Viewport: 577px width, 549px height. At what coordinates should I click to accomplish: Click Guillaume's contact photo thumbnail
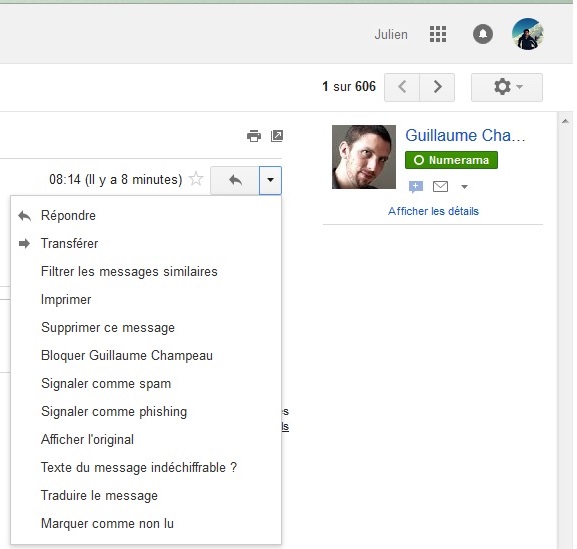pyautogui.click(x=364, y=157)
